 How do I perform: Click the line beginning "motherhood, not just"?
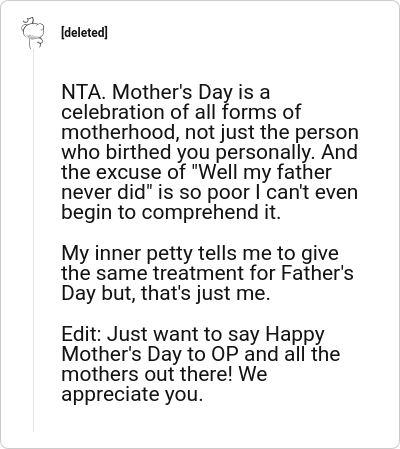(x=210, y=132)
